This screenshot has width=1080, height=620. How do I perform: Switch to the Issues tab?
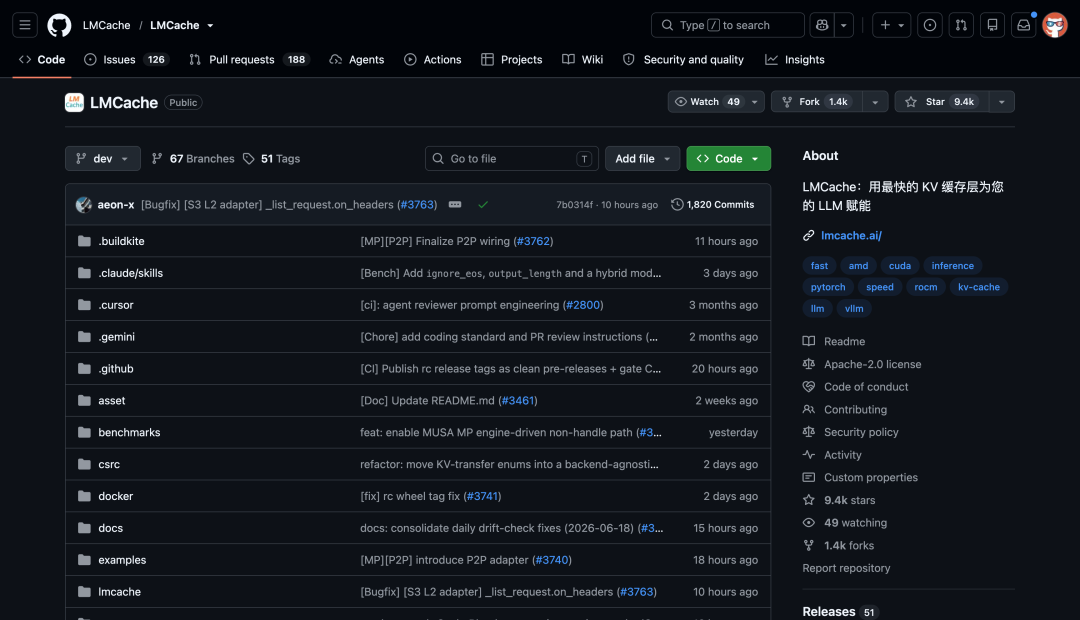tap(125, 60)
